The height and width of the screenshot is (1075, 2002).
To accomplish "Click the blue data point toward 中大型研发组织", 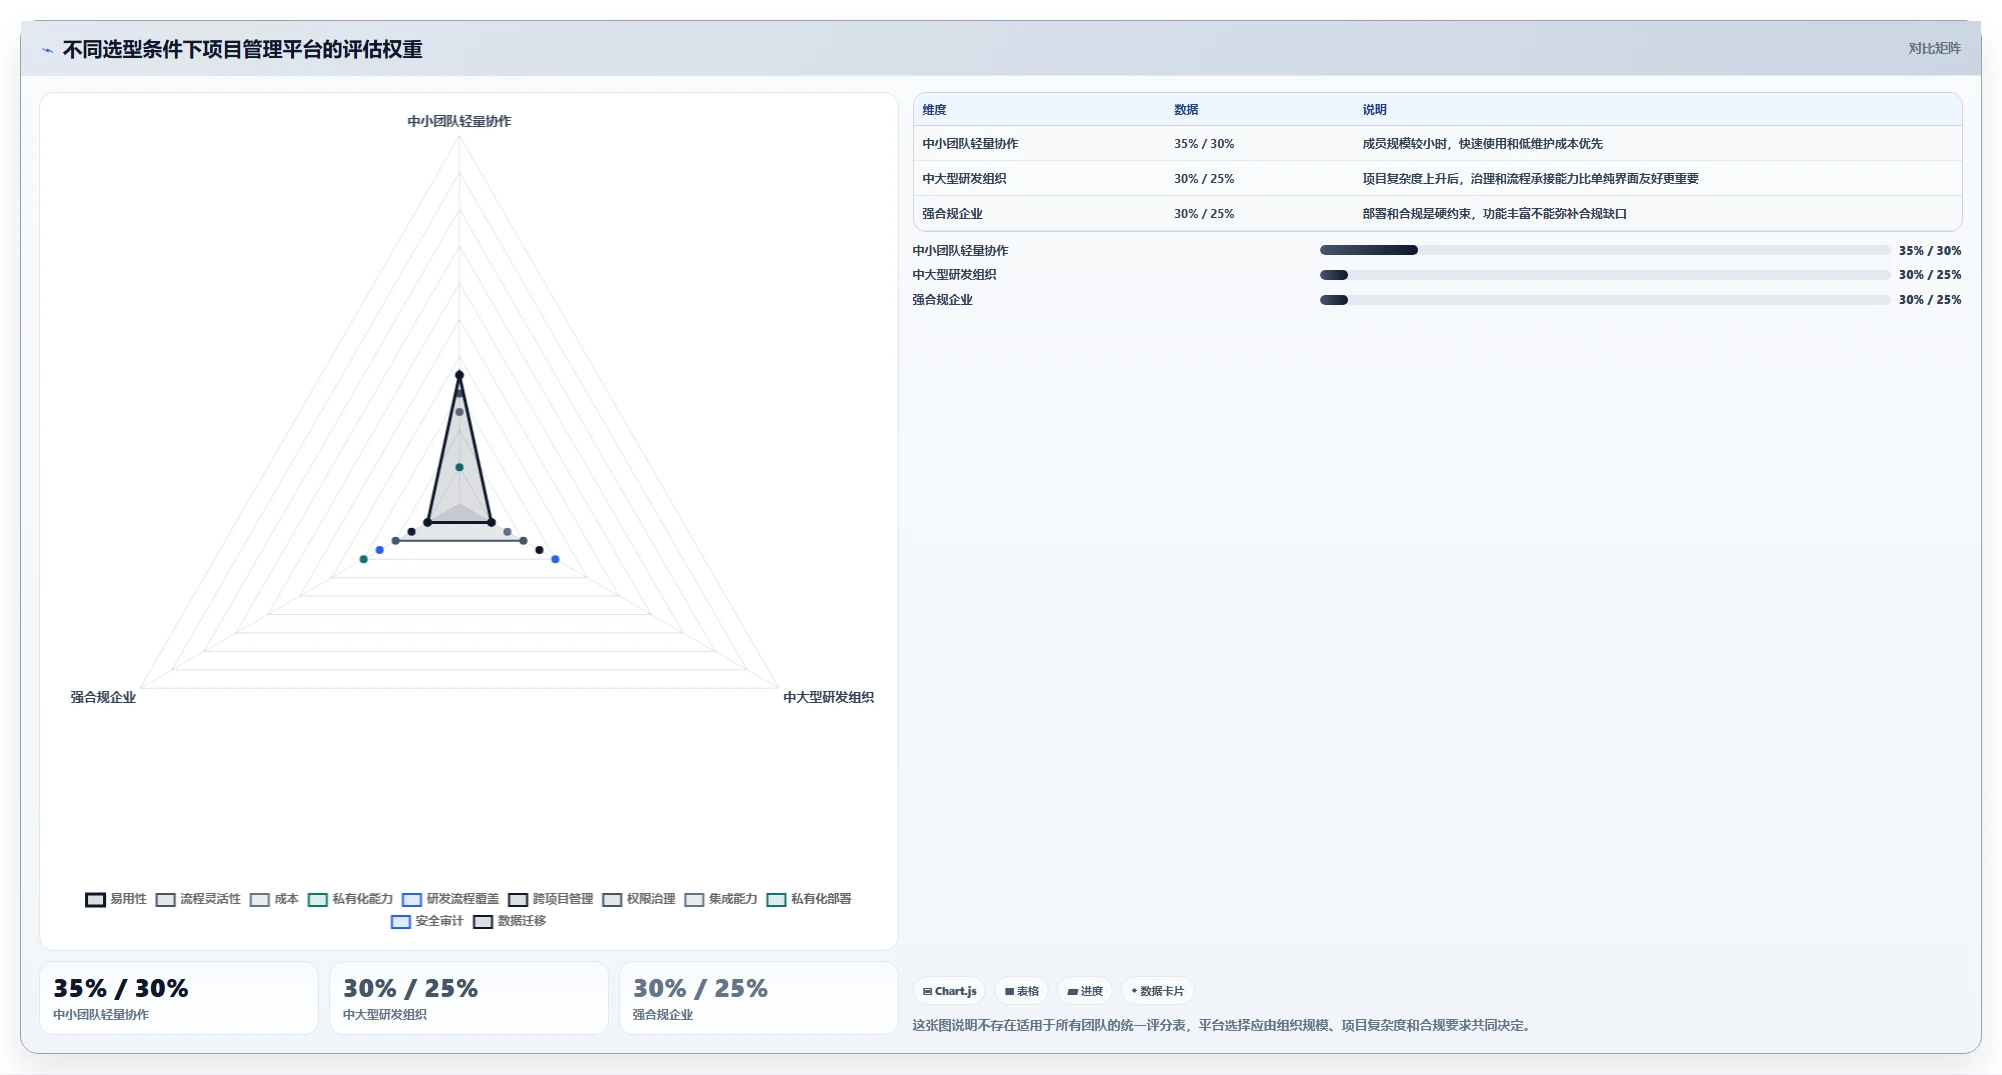I will 555,559.
